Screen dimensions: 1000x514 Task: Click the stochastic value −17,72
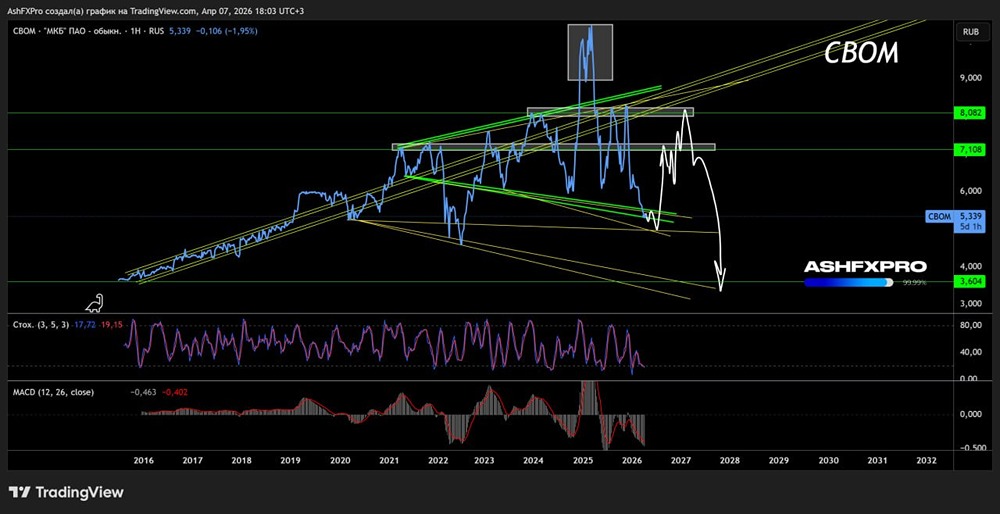(x=84, y=325)
